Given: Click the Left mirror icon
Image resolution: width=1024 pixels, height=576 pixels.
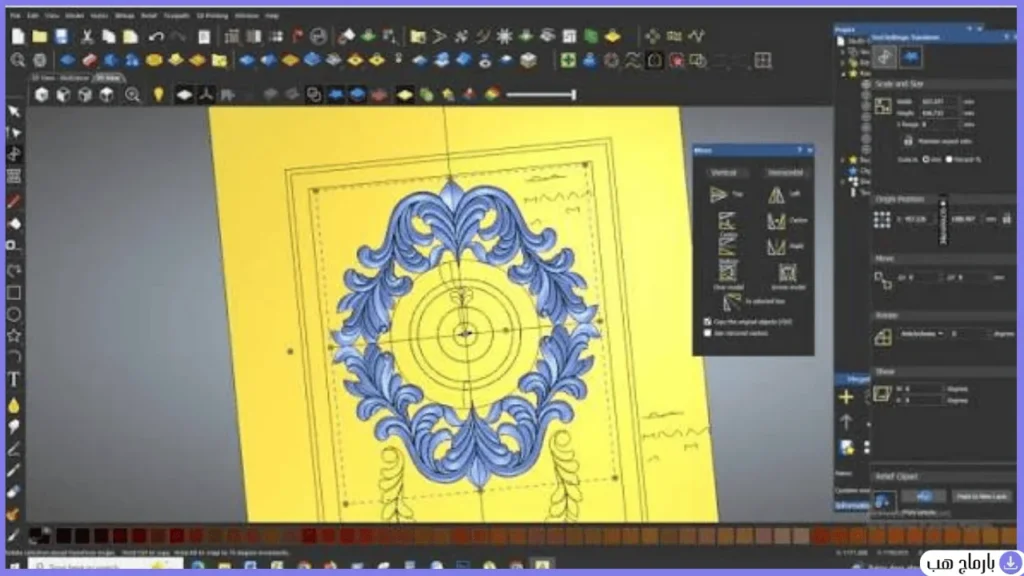Looking at the screenshot, I should point(776,194).
